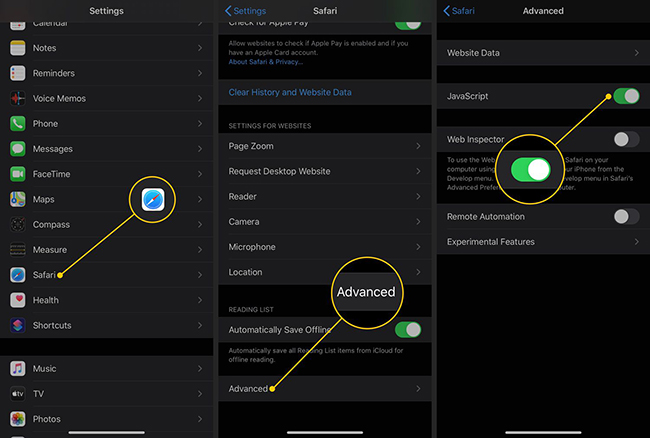Tap the Measure row label
This screenshot has width=650, height=438.
coord(50,250)
